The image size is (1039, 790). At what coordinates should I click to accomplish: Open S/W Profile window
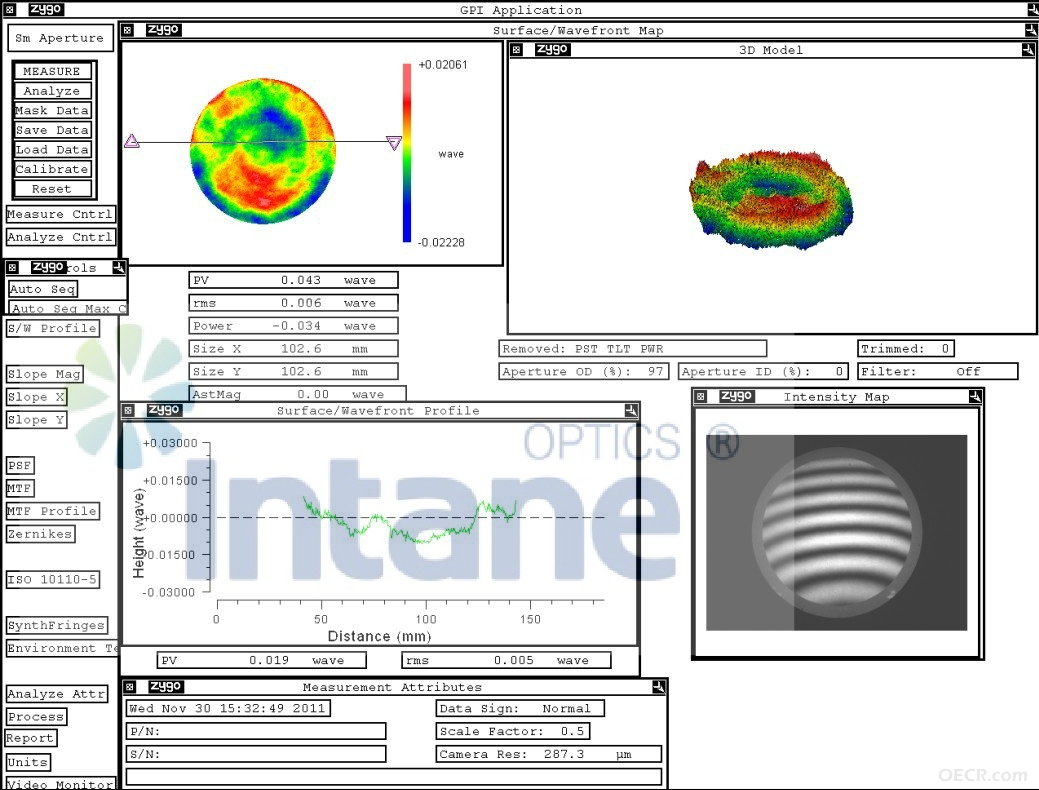pyautogui.click(x=52, y=328)
